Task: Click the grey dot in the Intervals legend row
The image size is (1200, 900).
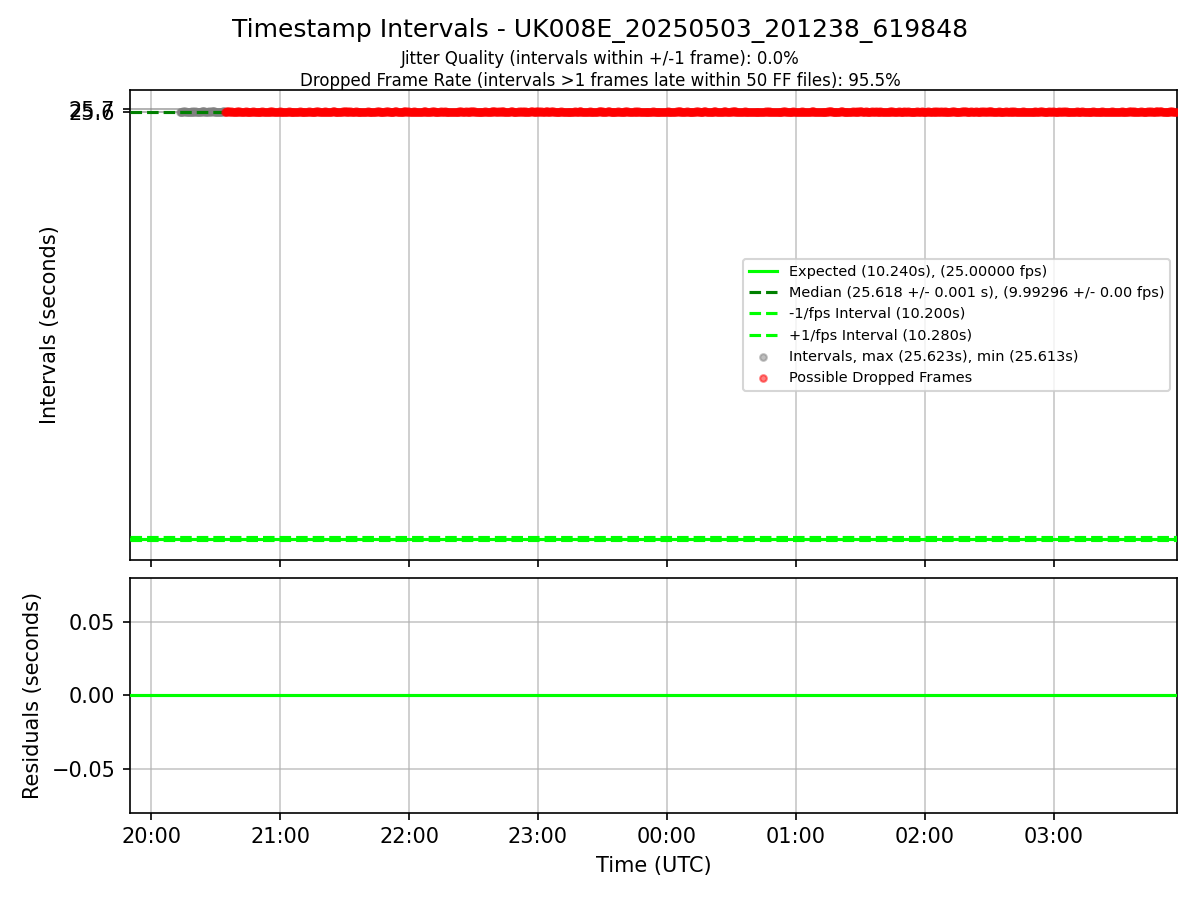Action: [763, 357]
